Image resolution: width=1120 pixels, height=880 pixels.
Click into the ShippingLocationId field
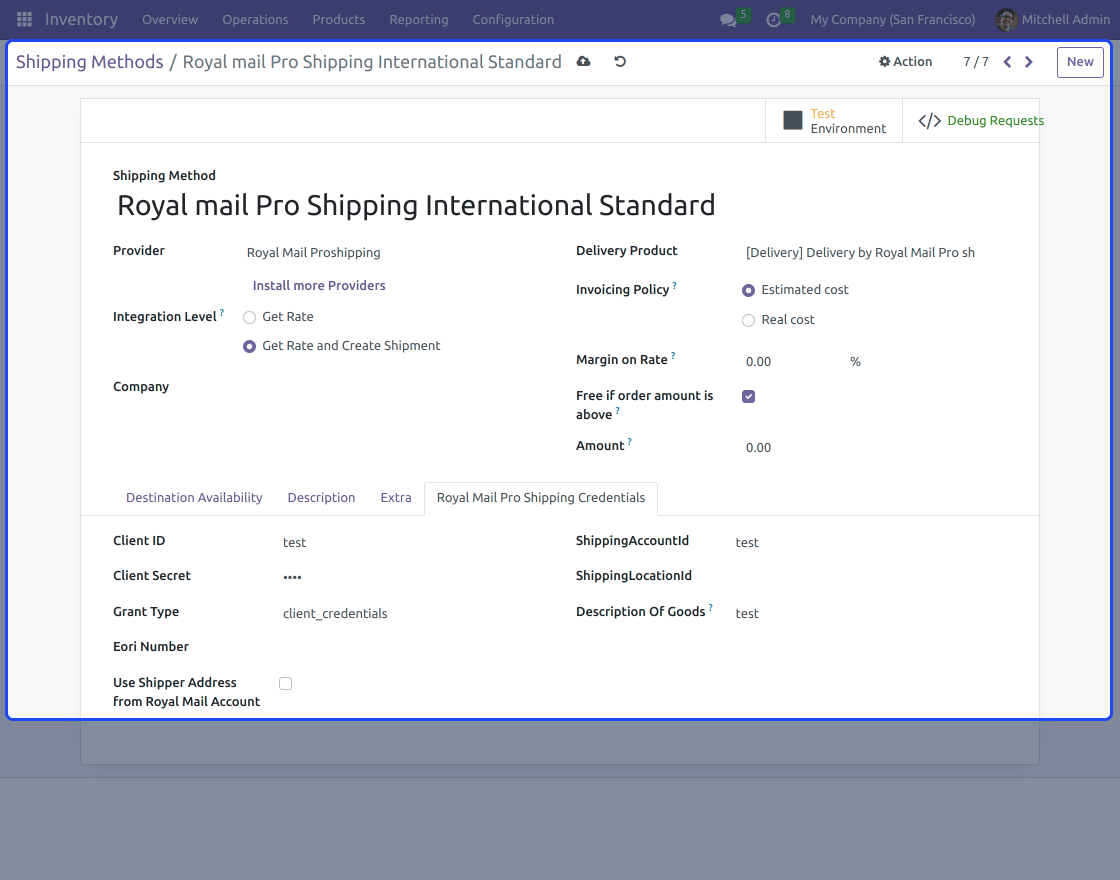point(871,576)
